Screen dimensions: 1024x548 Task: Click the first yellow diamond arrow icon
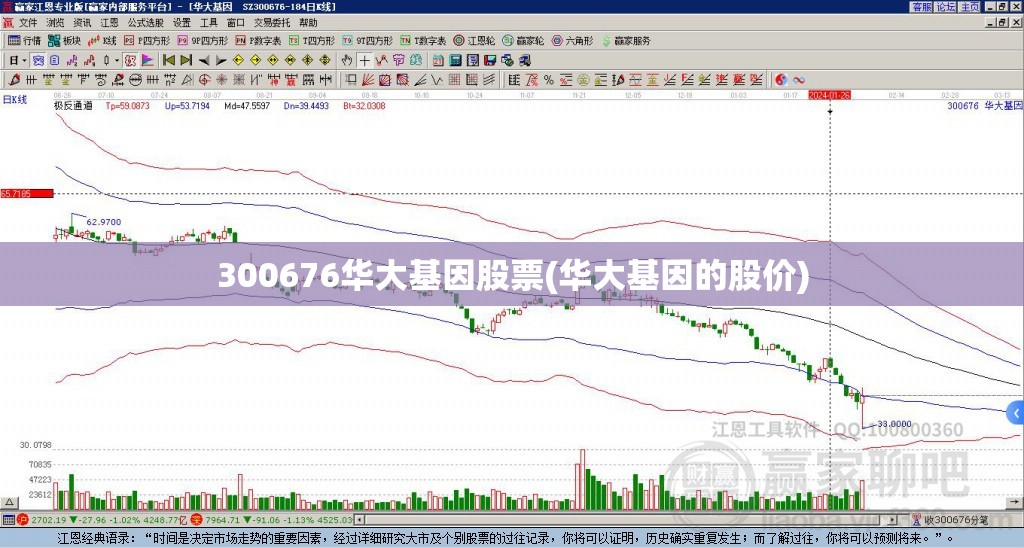(x=238, y=60)
